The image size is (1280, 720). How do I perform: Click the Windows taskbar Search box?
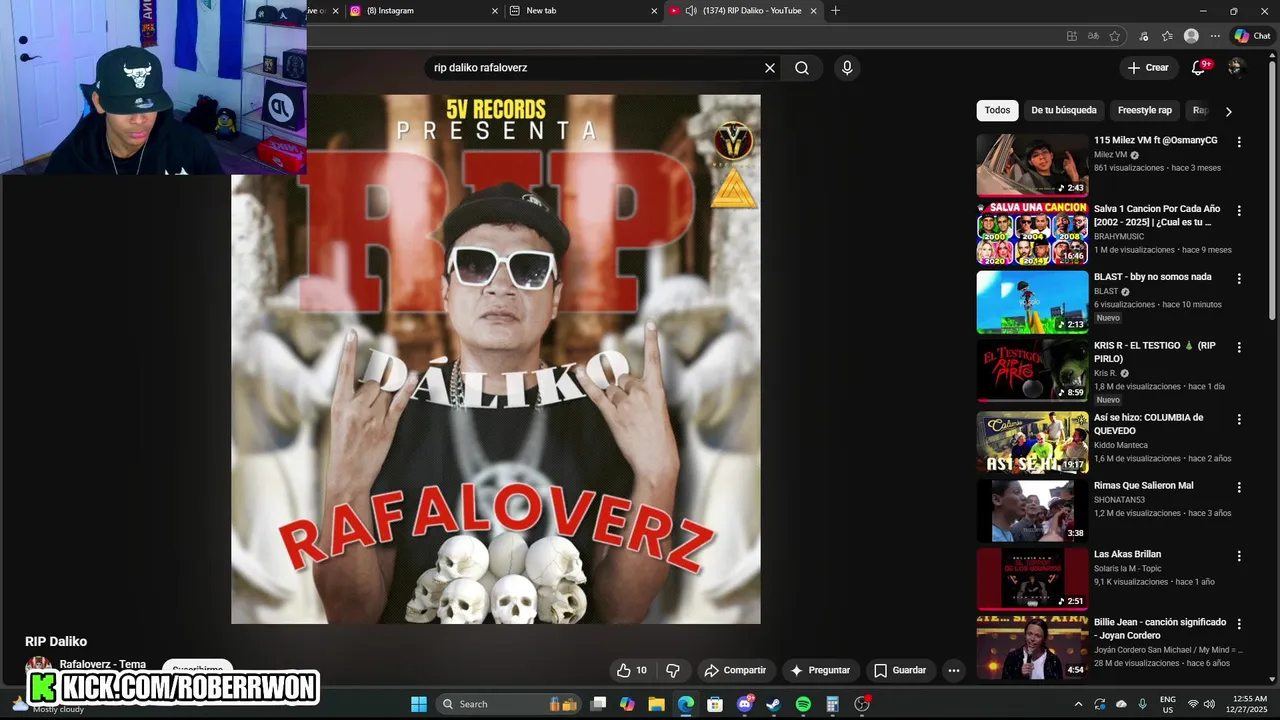(x=506, y=704)
